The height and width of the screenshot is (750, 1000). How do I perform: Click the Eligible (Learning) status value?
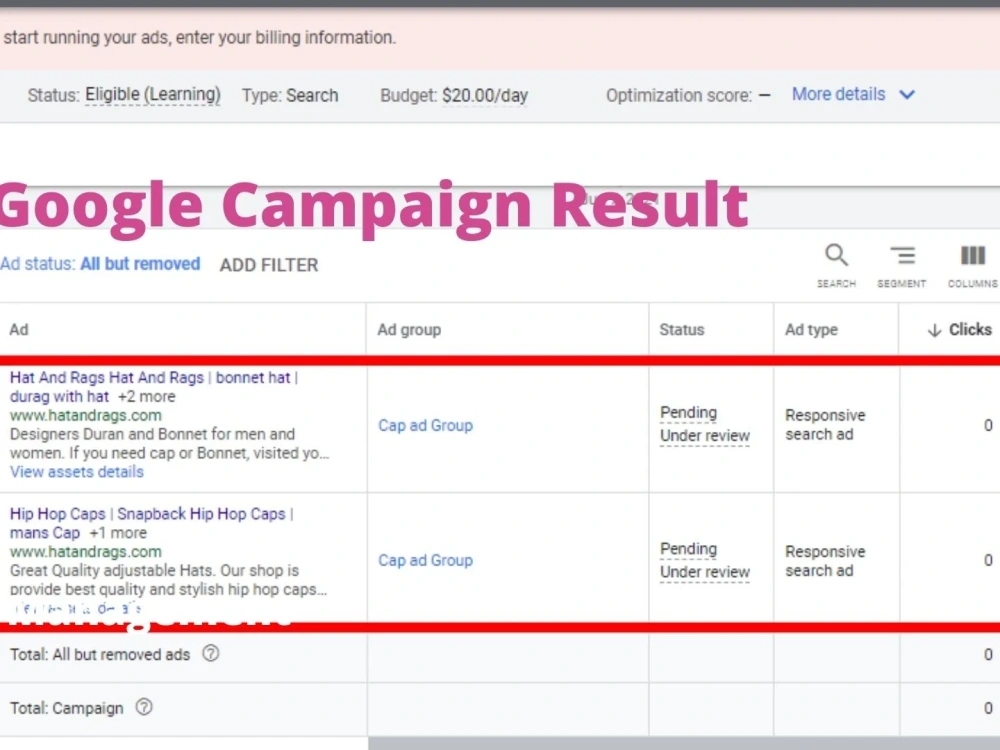click(x=152, y=95)
